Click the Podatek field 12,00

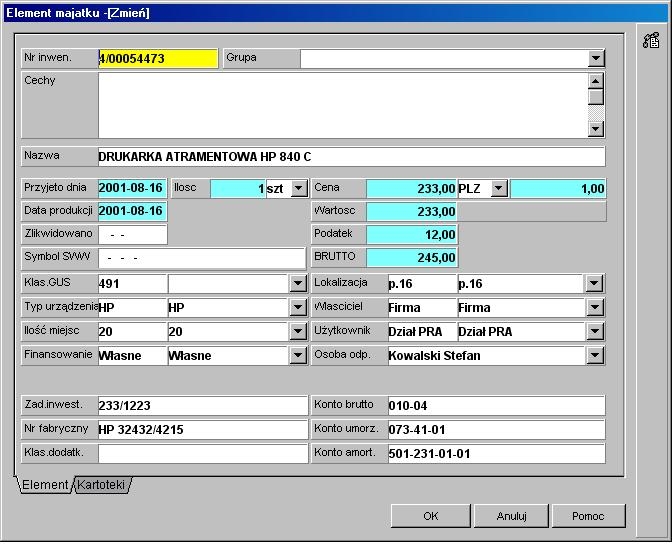click(411, 234)
